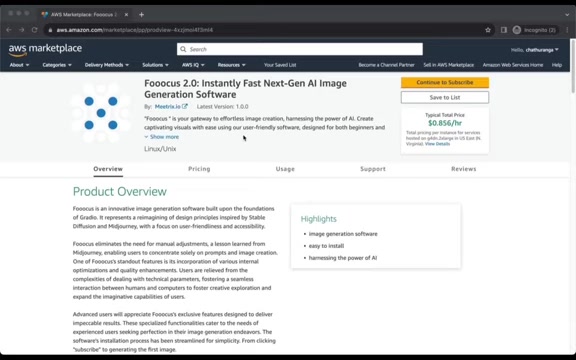
Task: Click the Linux/Unix platform label
Action: coord(160,149)
